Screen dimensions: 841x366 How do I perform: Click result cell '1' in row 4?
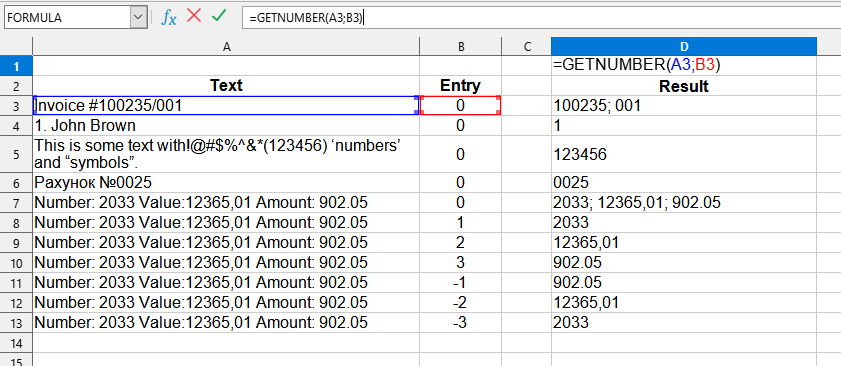pos(684,126)
